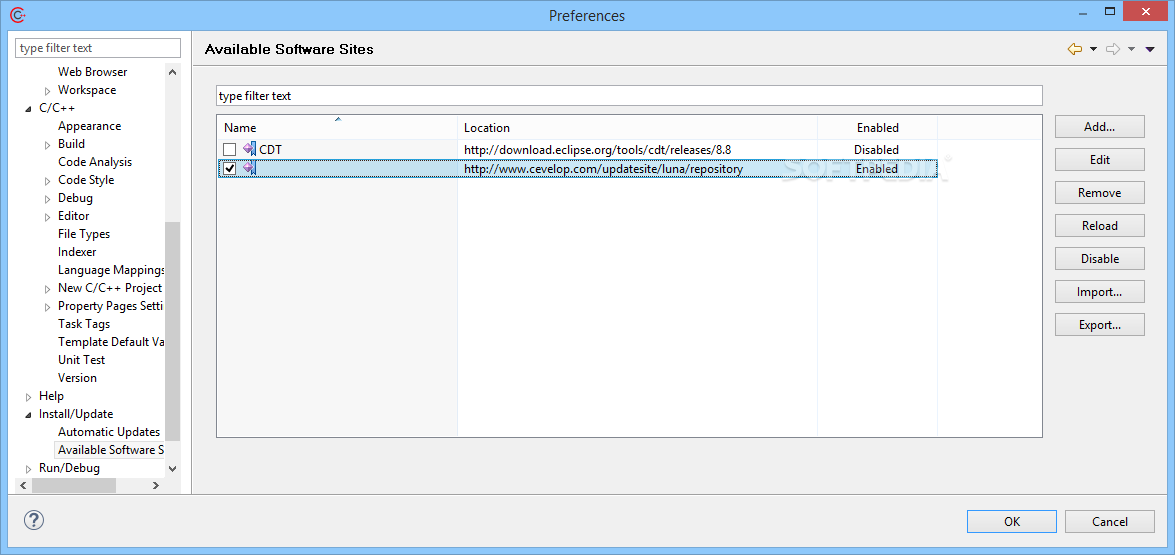Select Version preferences item
Image resolution: width=1175 pixels, height=555 pixels.
click(77, 377)
